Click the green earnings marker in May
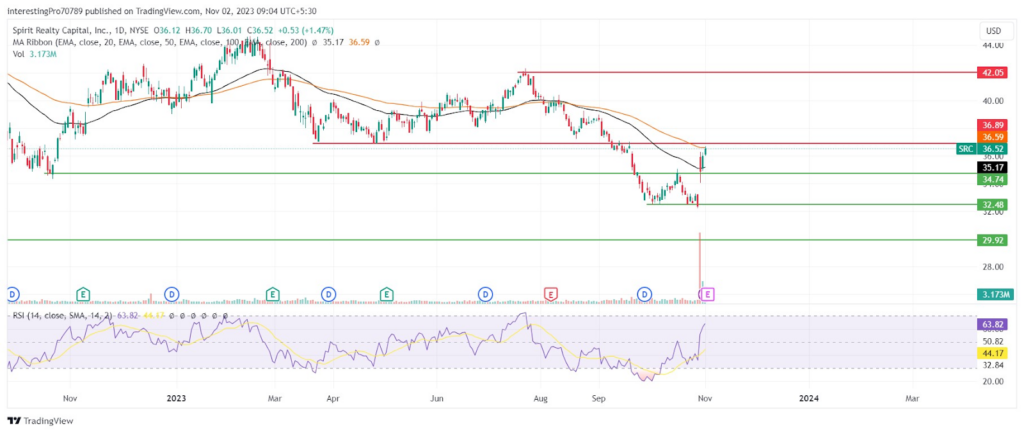 387,295
